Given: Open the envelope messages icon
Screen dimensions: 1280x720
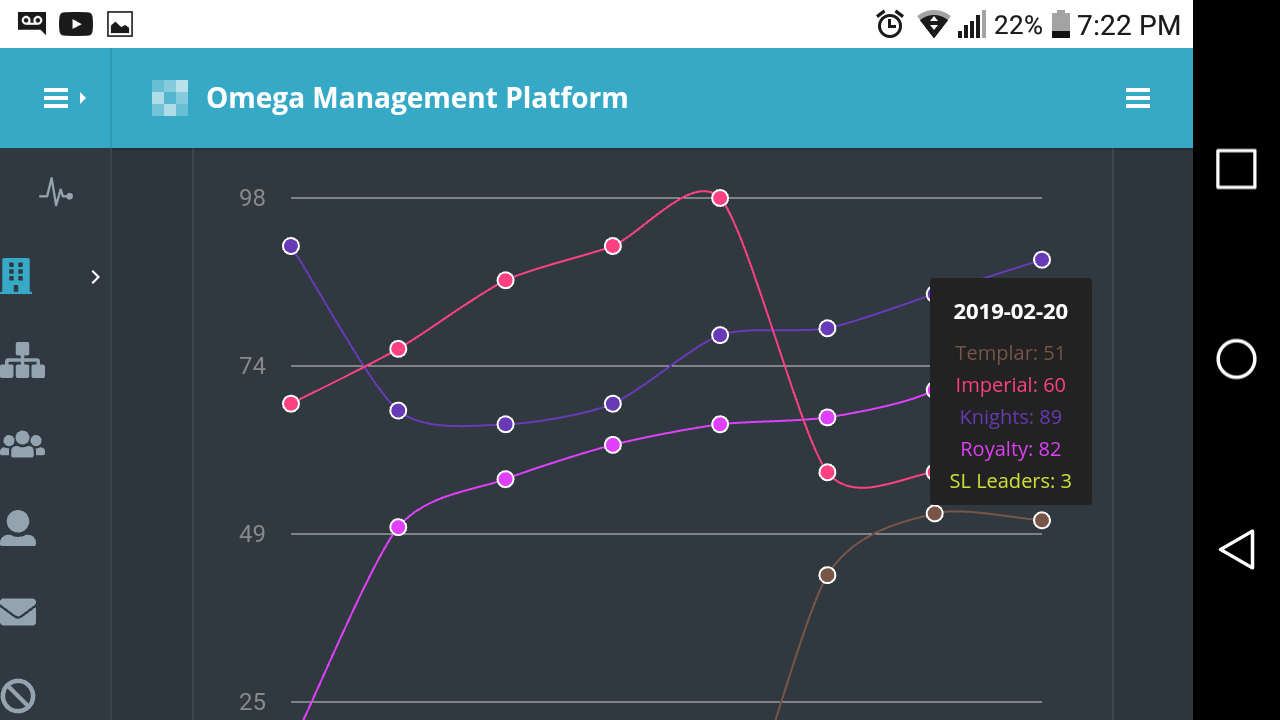Looking at the screenshot, I should pyautogui.click(x=18, y=611).
